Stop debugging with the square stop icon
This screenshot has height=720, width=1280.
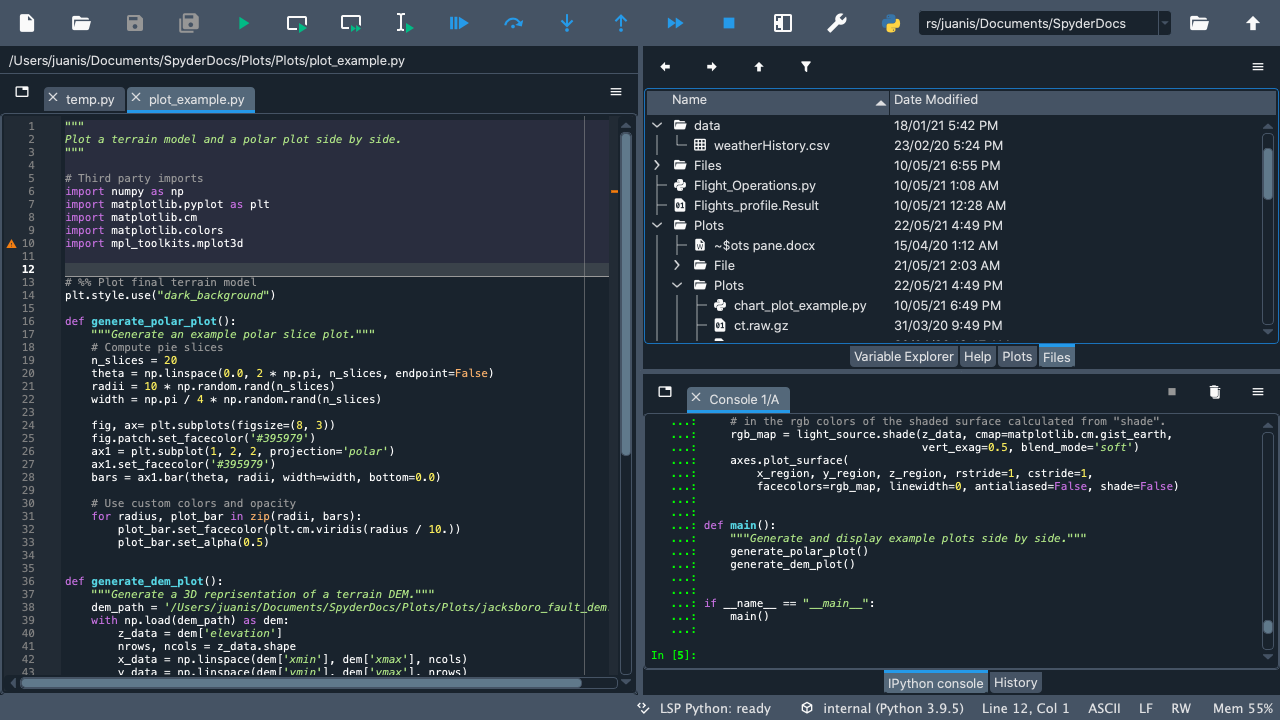click(729, 23)
